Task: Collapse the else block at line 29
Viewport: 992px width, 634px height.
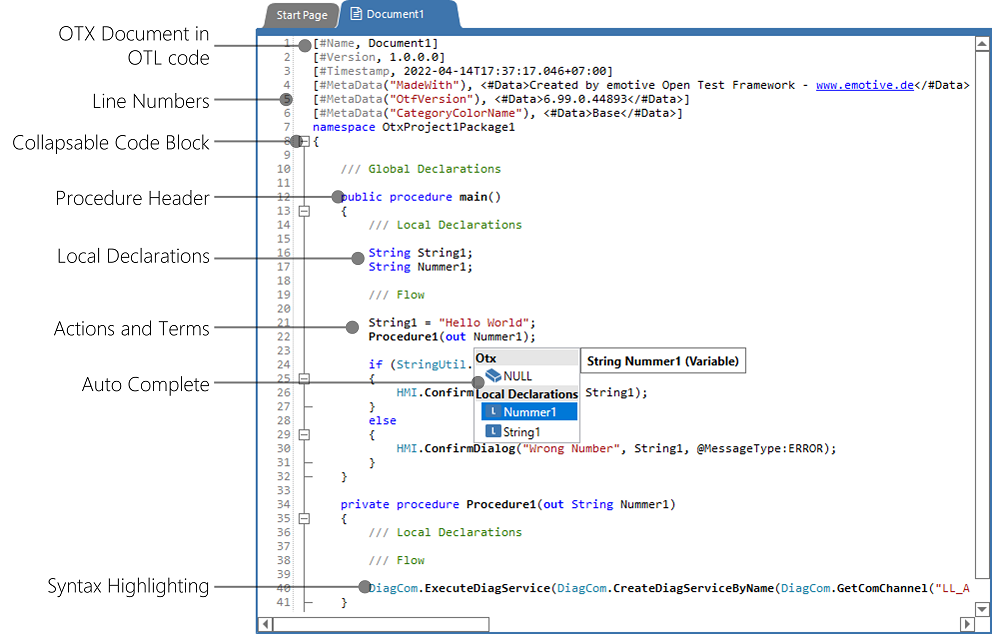Action: pos(306,435)
